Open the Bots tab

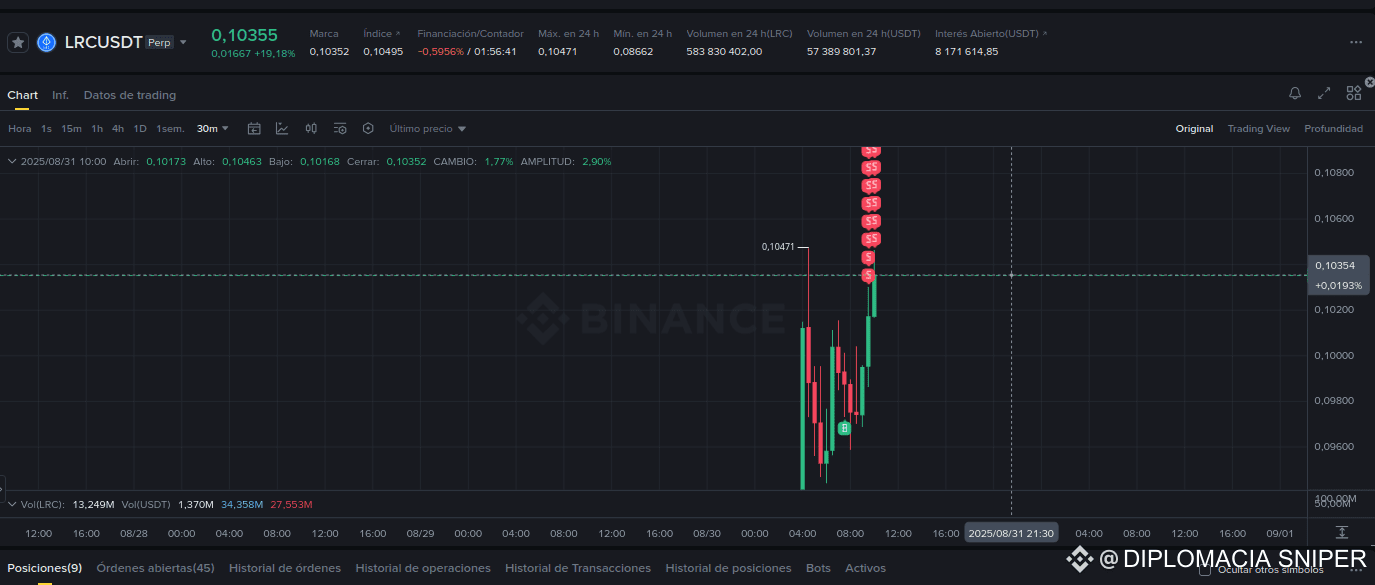click(818, 568)
